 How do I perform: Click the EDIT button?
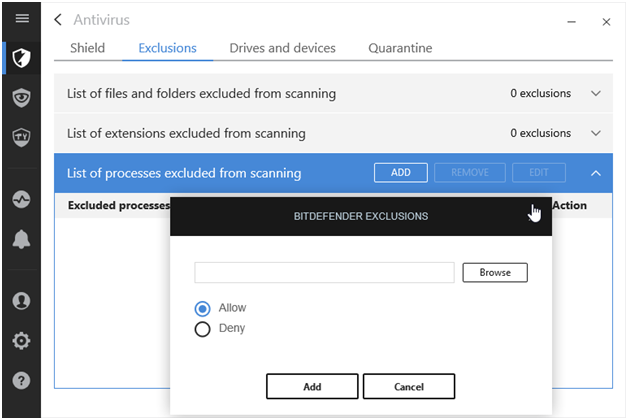[x=539, y=173]
